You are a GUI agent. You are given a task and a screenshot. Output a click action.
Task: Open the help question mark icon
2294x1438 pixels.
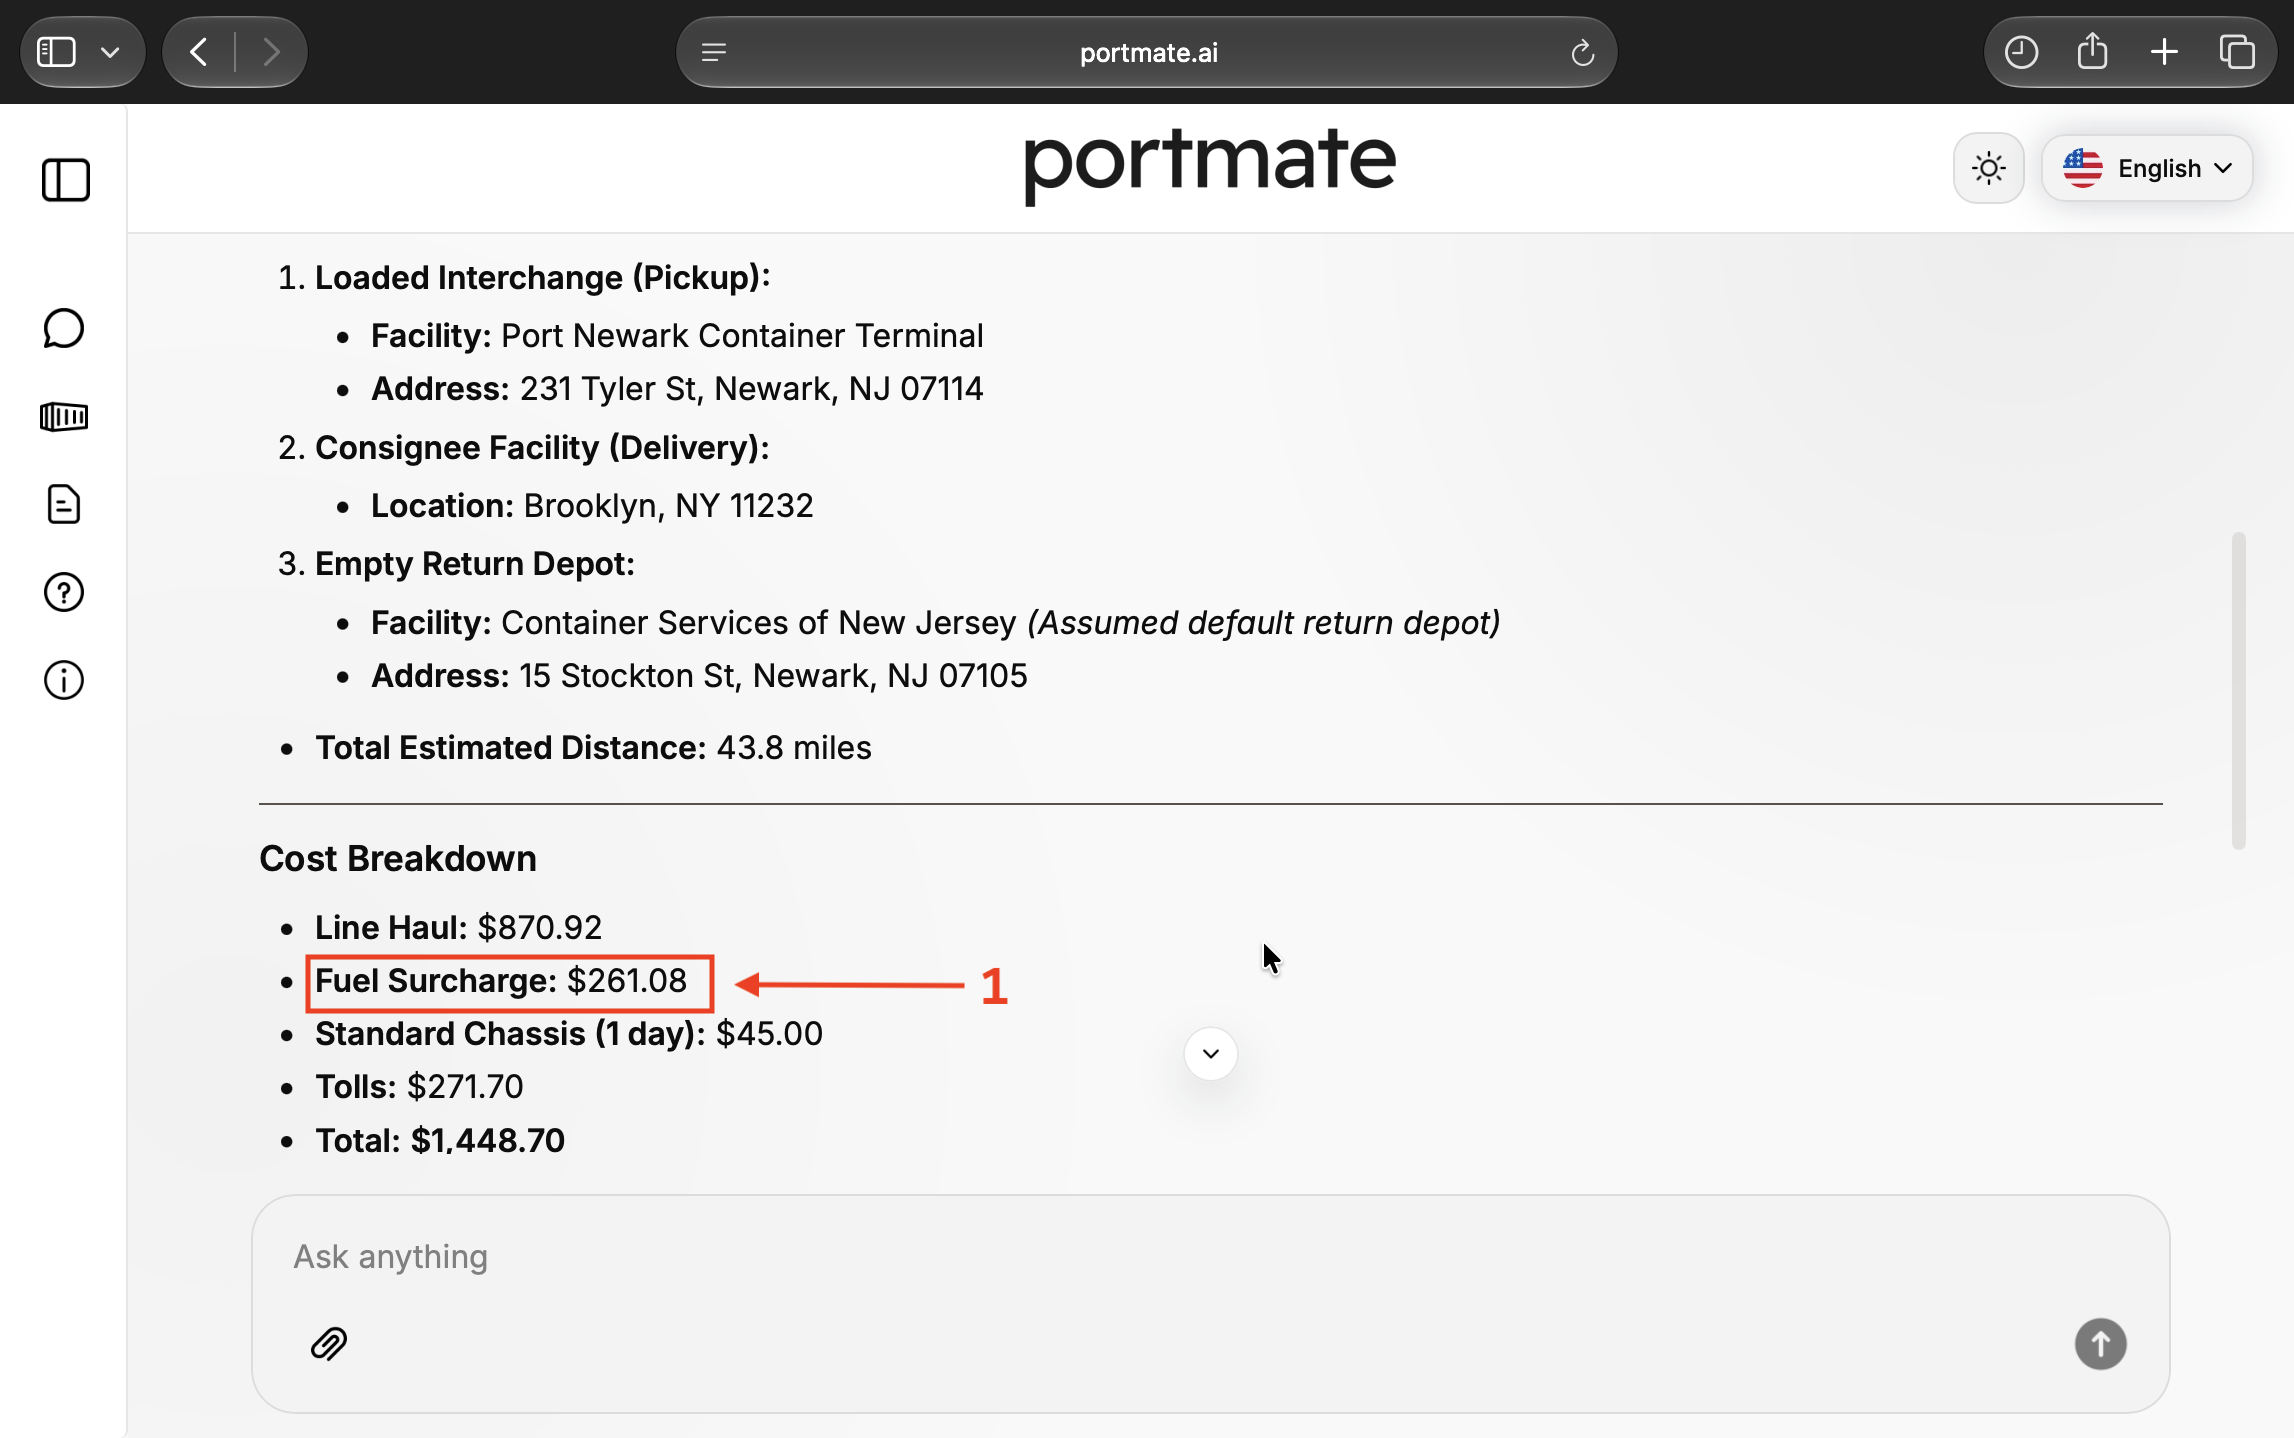(x=64, y=592)
